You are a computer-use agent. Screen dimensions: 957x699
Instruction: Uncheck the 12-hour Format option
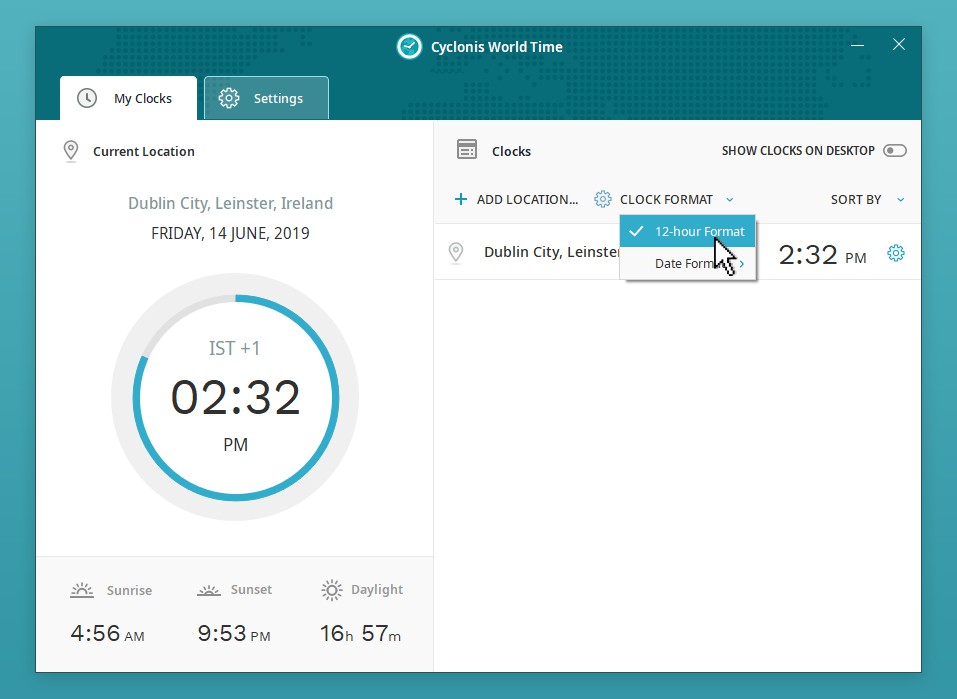(x=687, y=231)
